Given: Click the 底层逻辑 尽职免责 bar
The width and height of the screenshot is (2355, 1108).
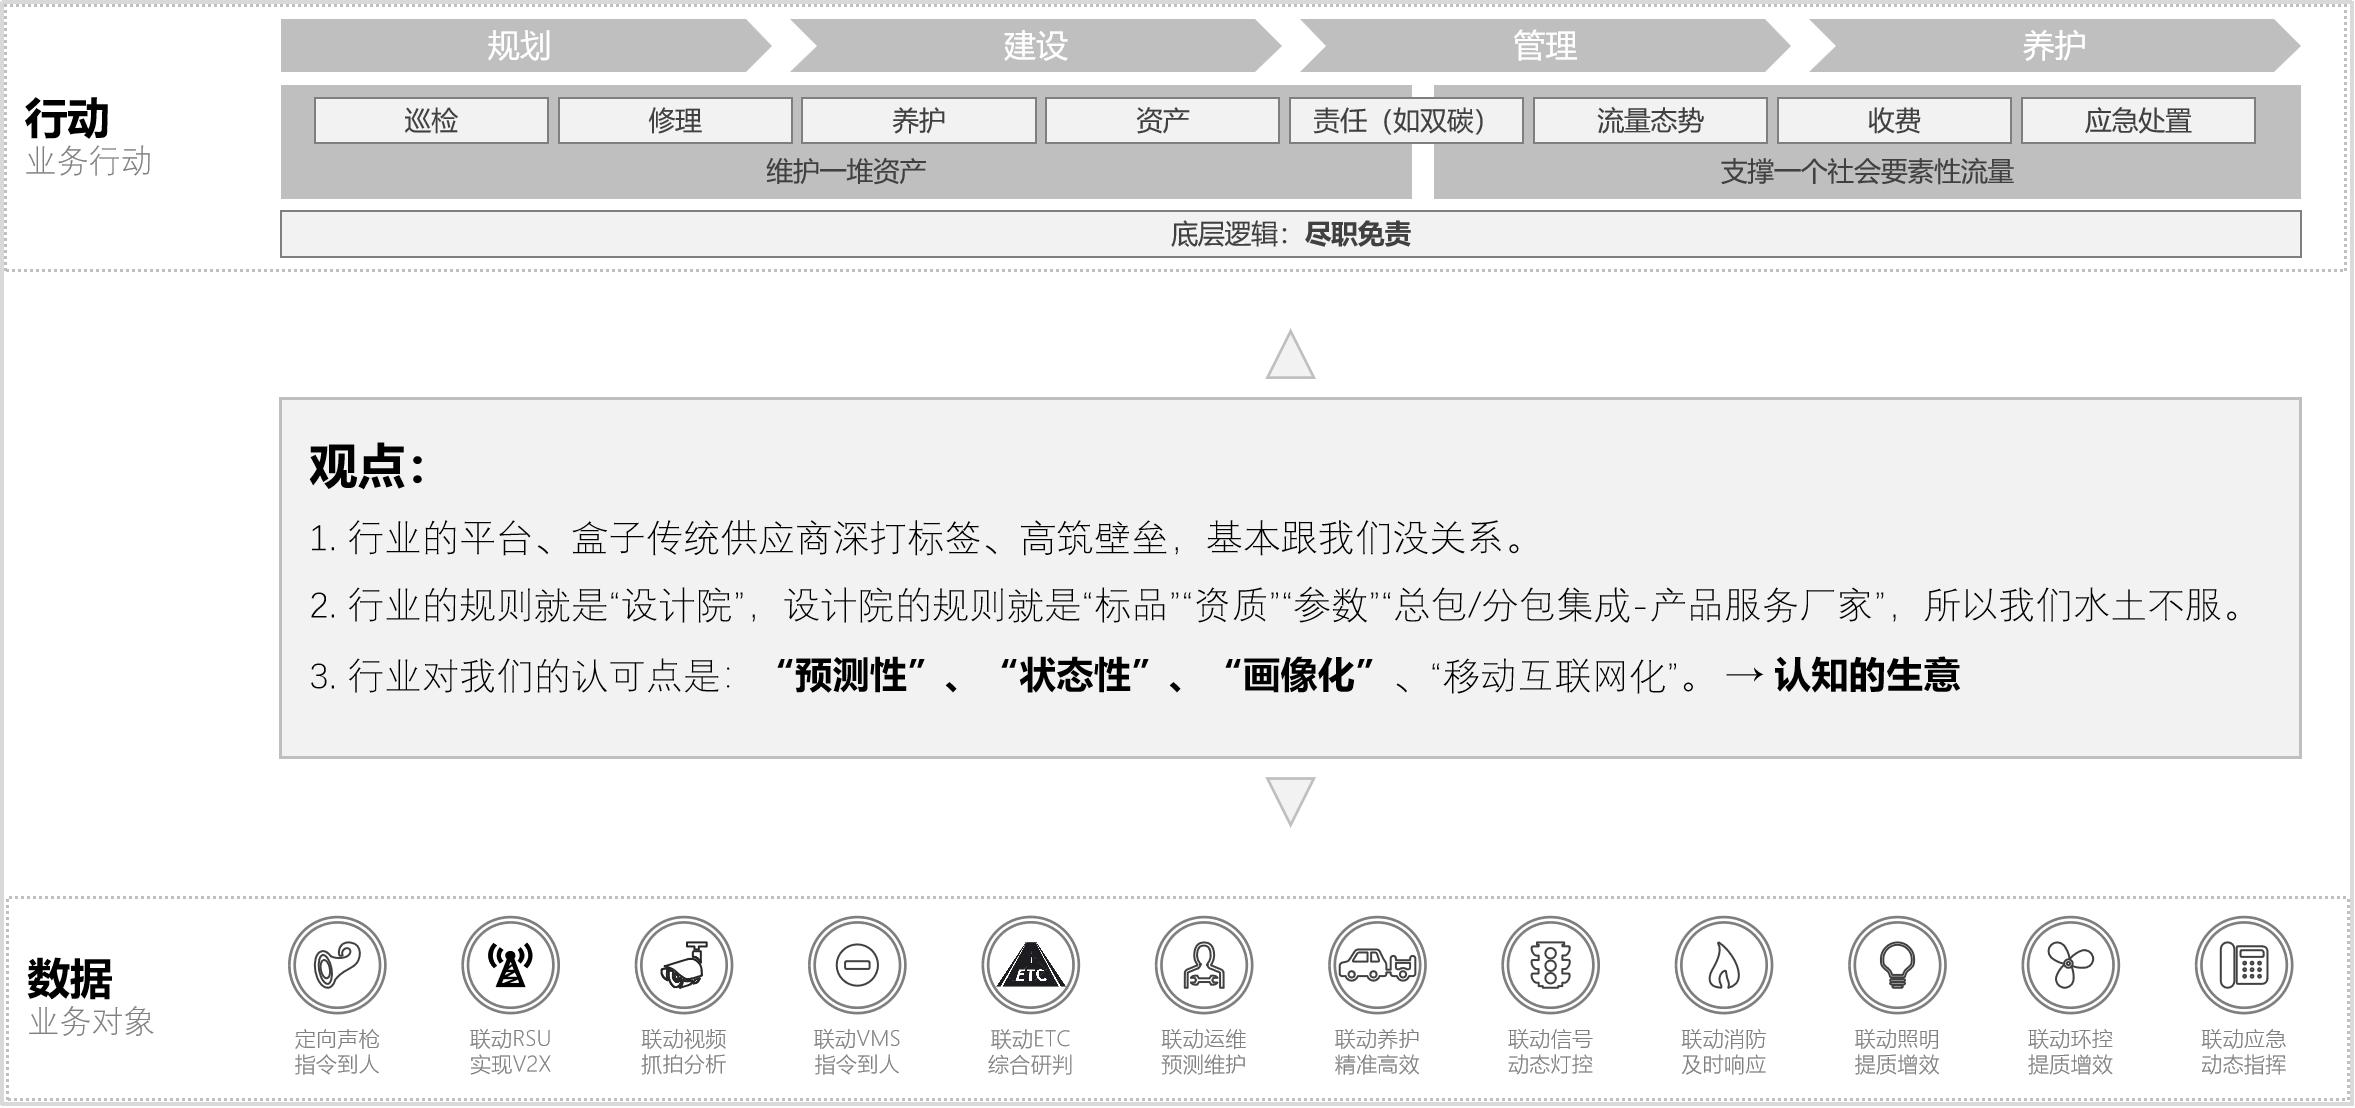Looking at the screenshot, I should point(1290,234).
